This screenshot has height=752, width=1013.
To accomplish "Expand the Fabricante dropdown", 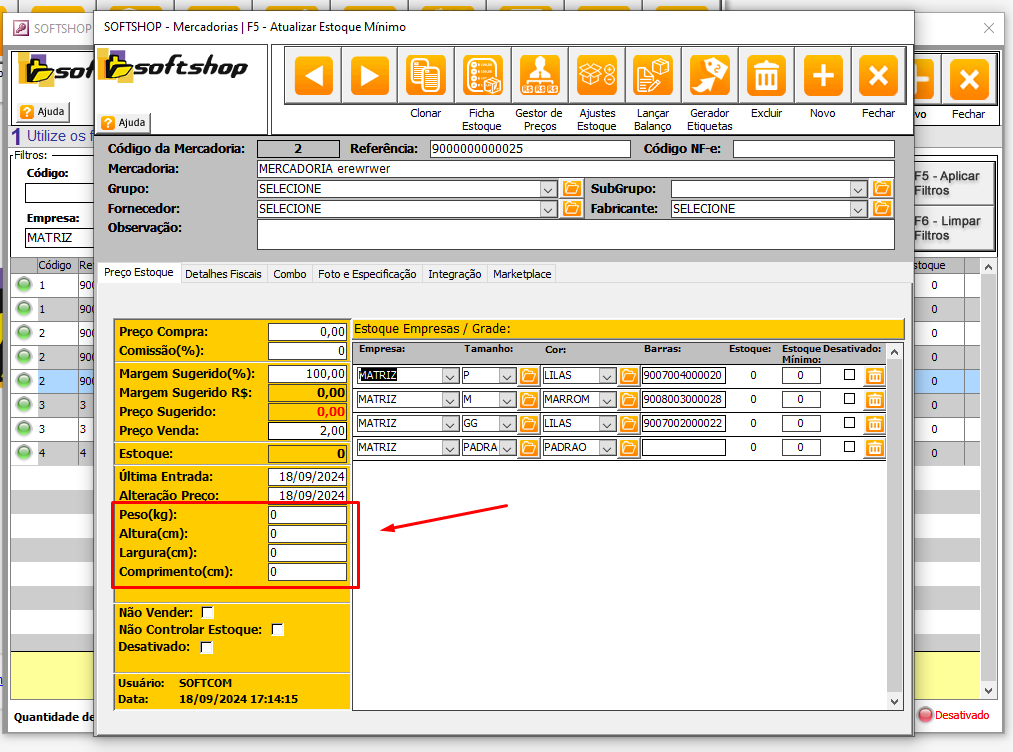I will (858, 209).
